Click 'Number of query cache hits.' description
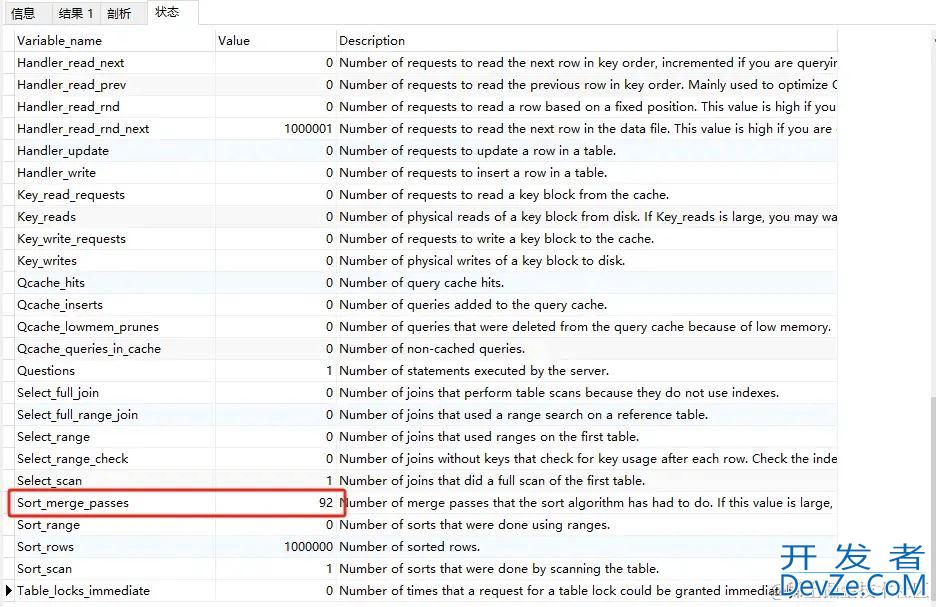 tap(421, 283)
